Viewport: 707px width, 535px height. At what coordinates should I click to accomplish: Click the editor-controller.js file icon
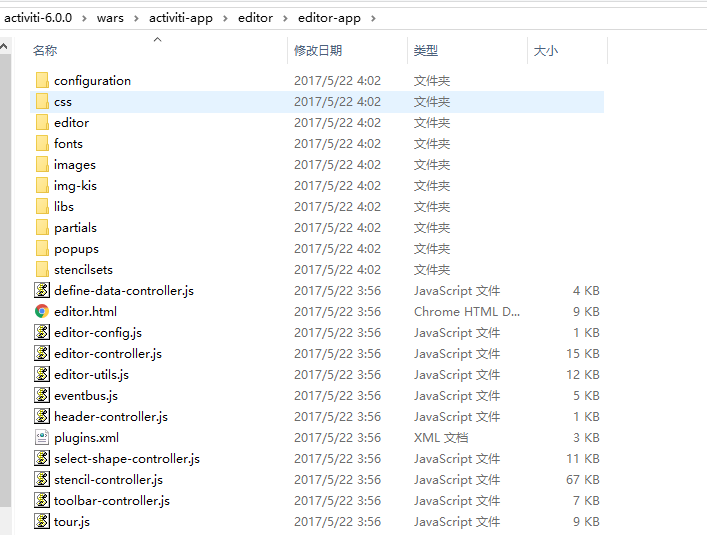coord(42,353)
